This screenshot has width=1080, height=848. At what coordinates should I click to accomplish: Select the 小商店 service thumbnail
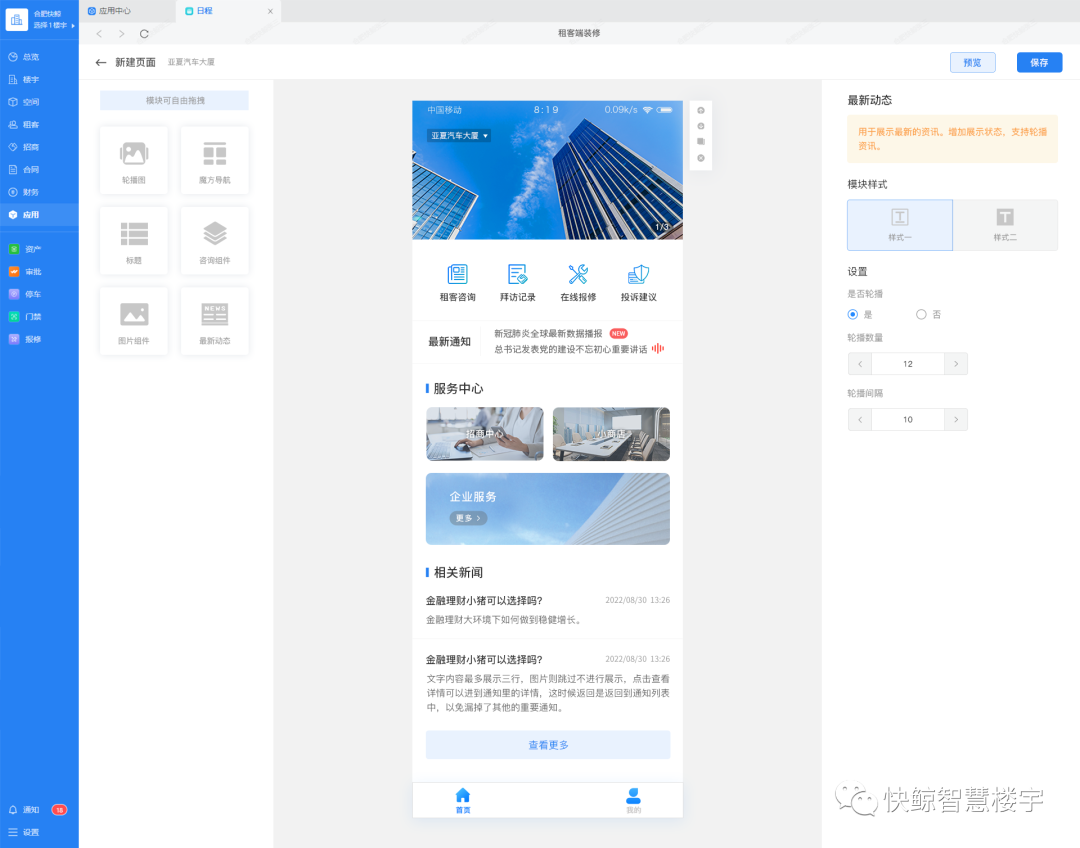point(611,434)
